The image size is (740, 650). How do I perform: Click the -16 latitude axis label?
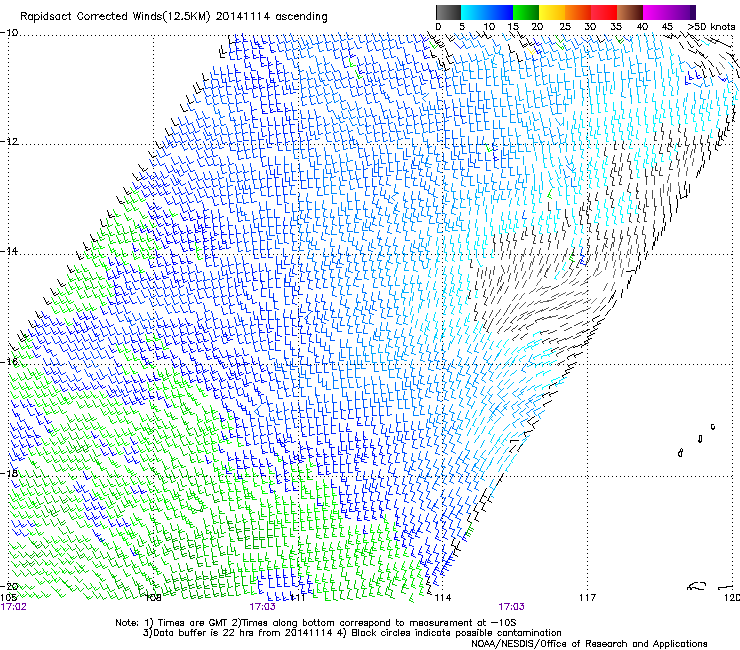tap(9, 362)
